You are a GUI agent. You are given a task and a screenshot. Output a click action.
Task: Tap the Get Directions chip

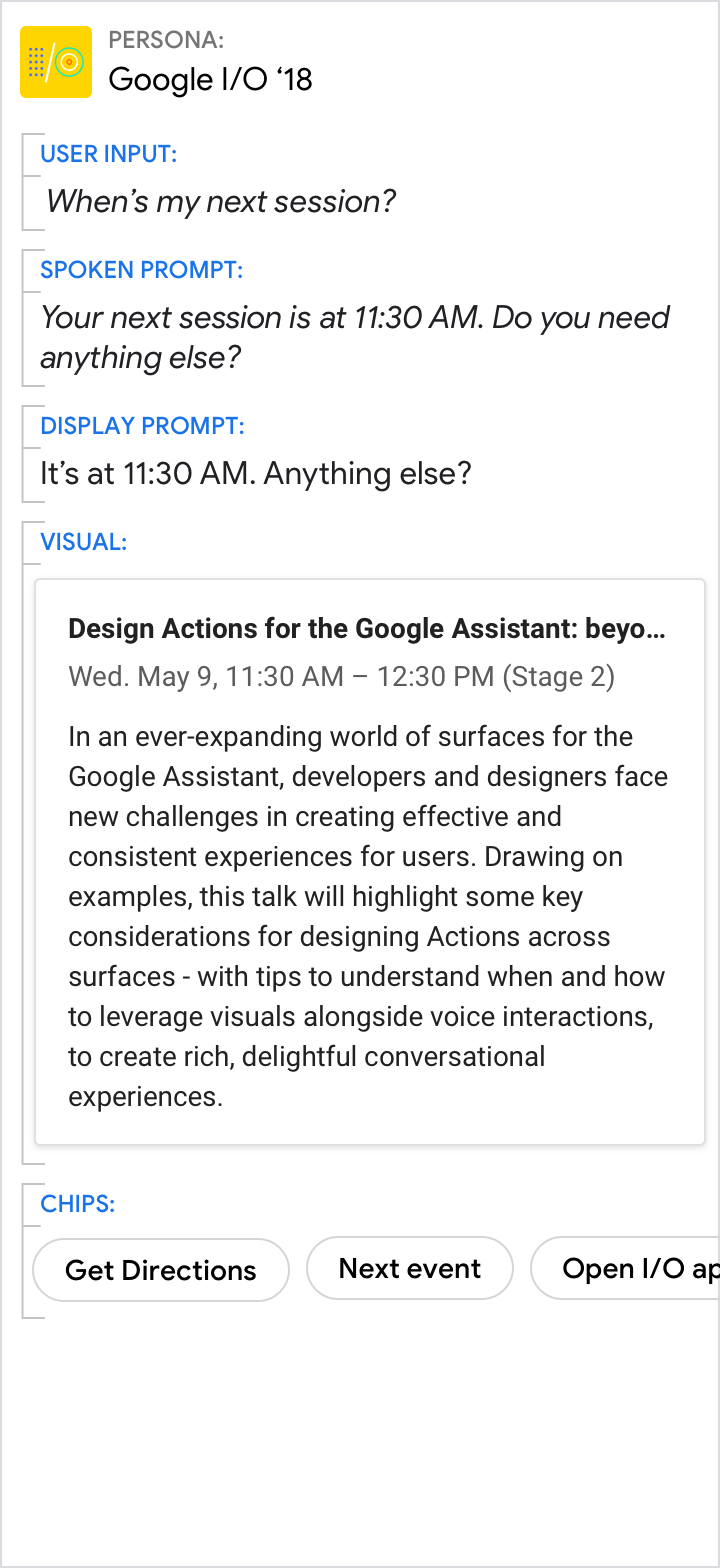point(161,1270)
